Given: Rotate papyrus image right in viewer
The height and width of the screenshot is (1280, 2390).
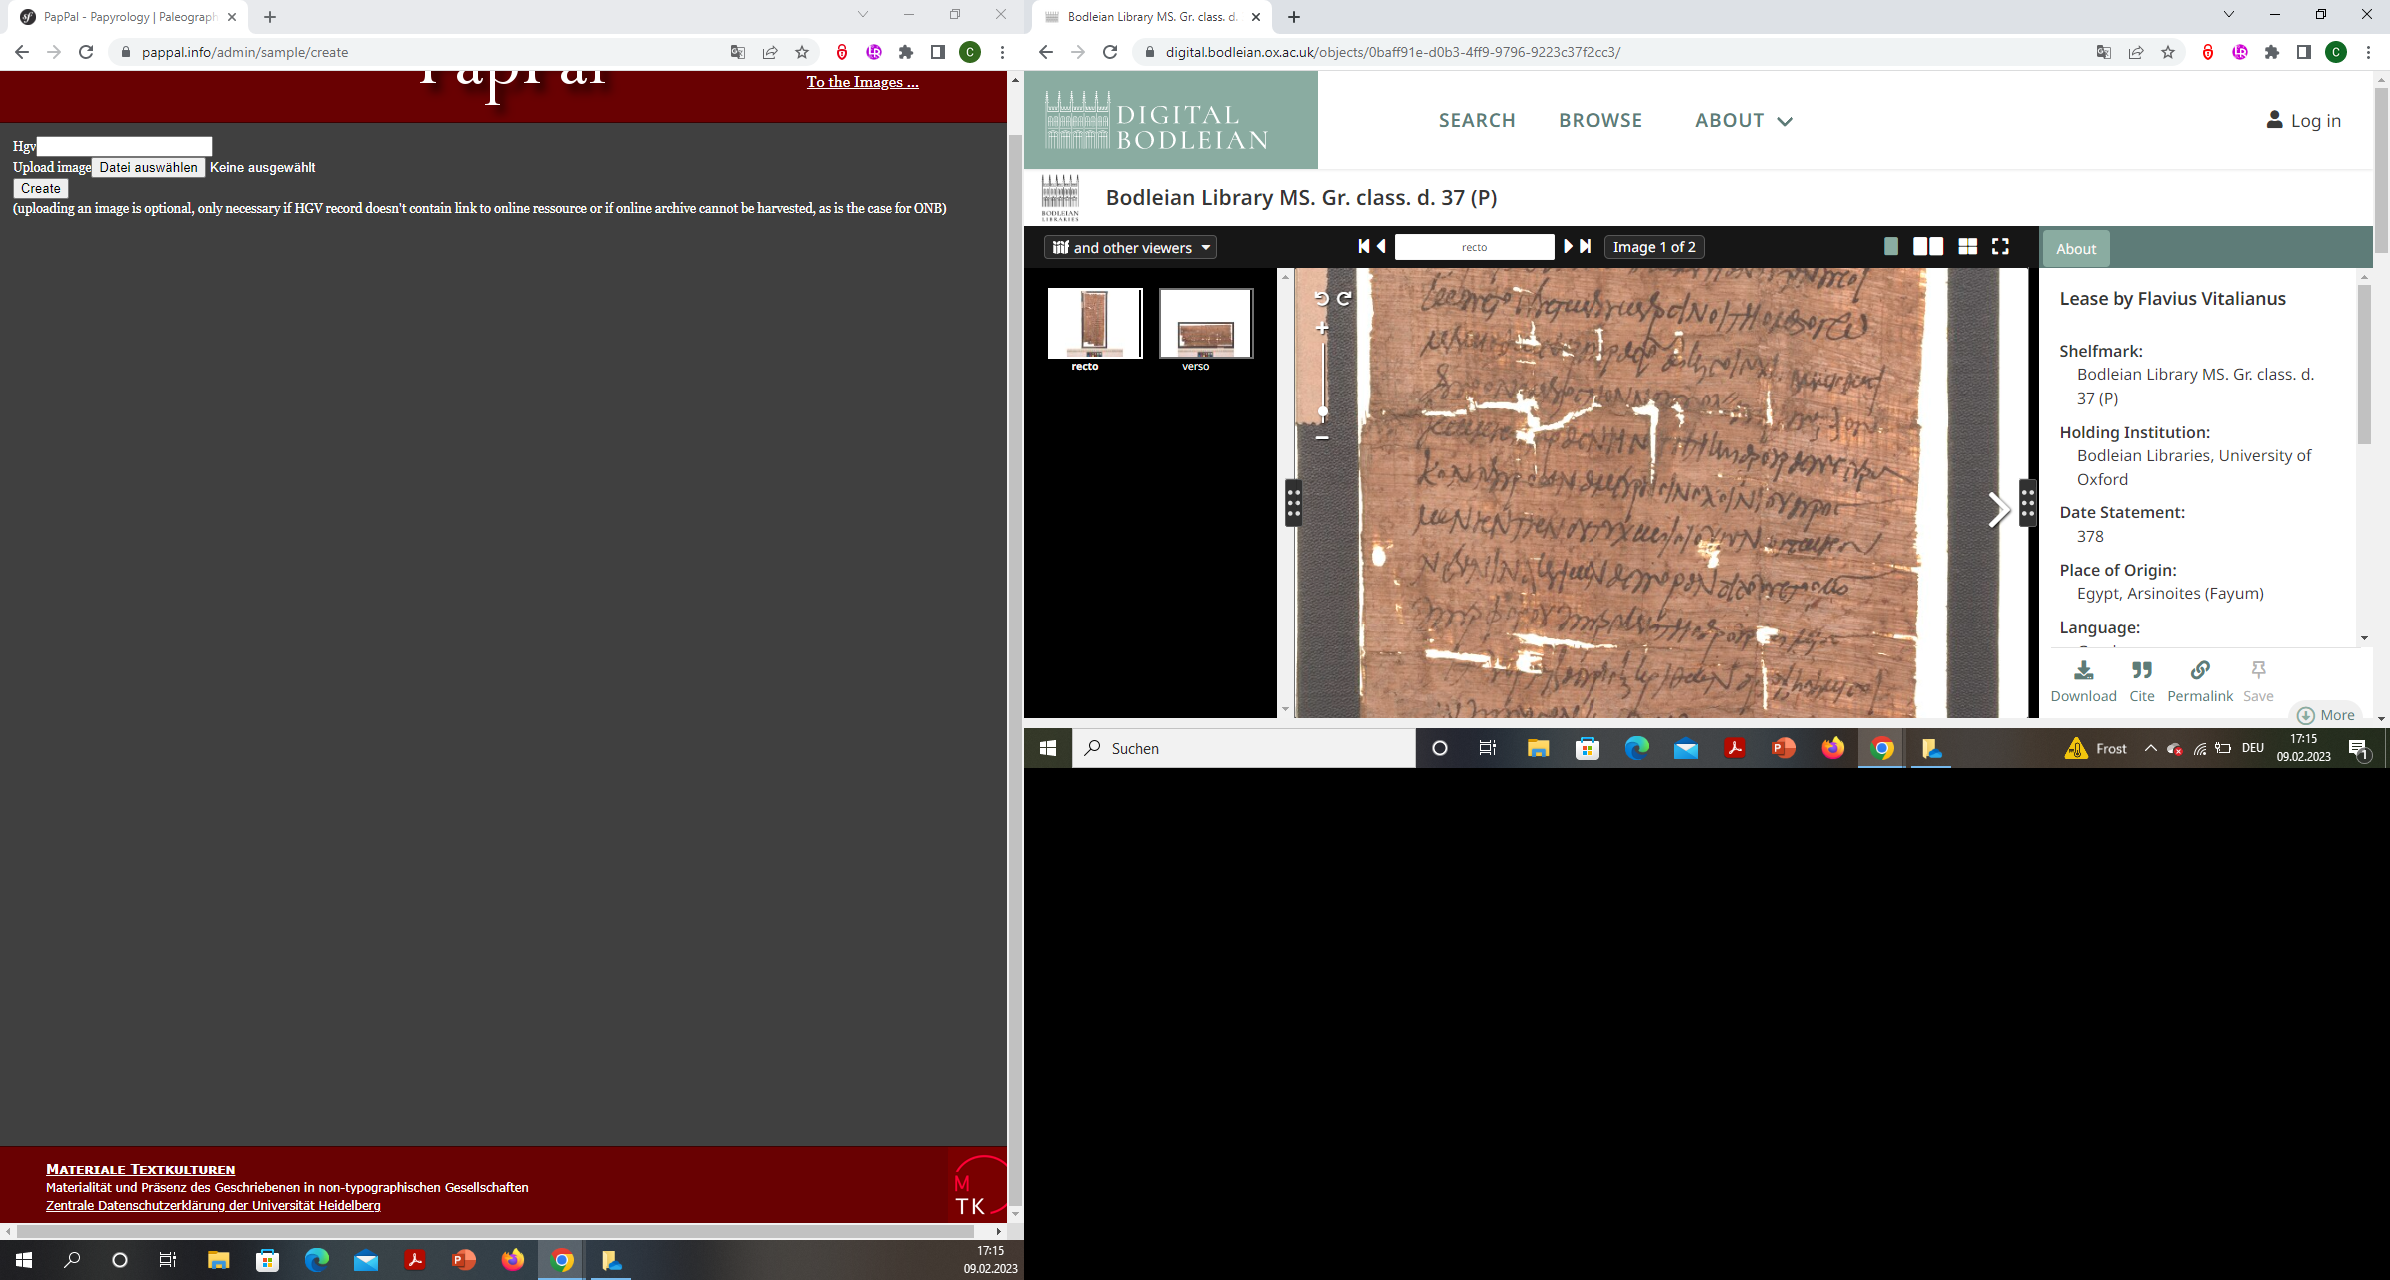Looking at the screenshot, I should pyautogui.click(x=1345, y=298).
